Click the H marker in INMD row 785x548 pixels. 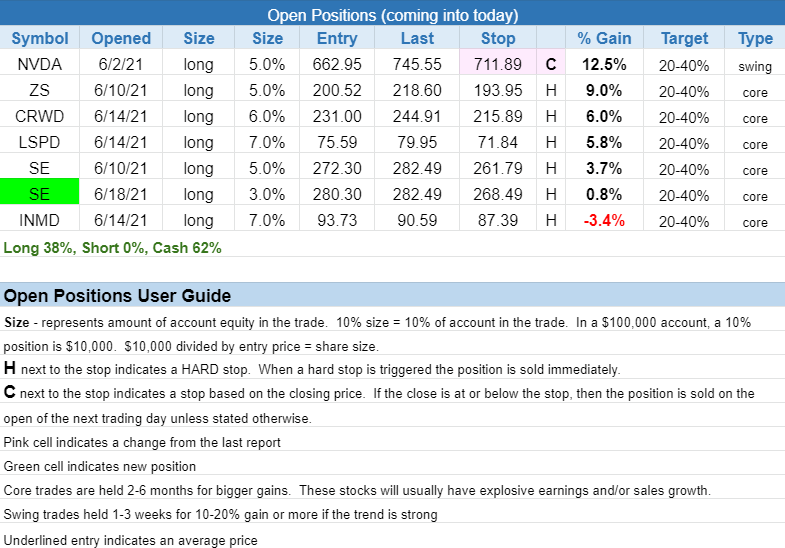click(551, 220)
